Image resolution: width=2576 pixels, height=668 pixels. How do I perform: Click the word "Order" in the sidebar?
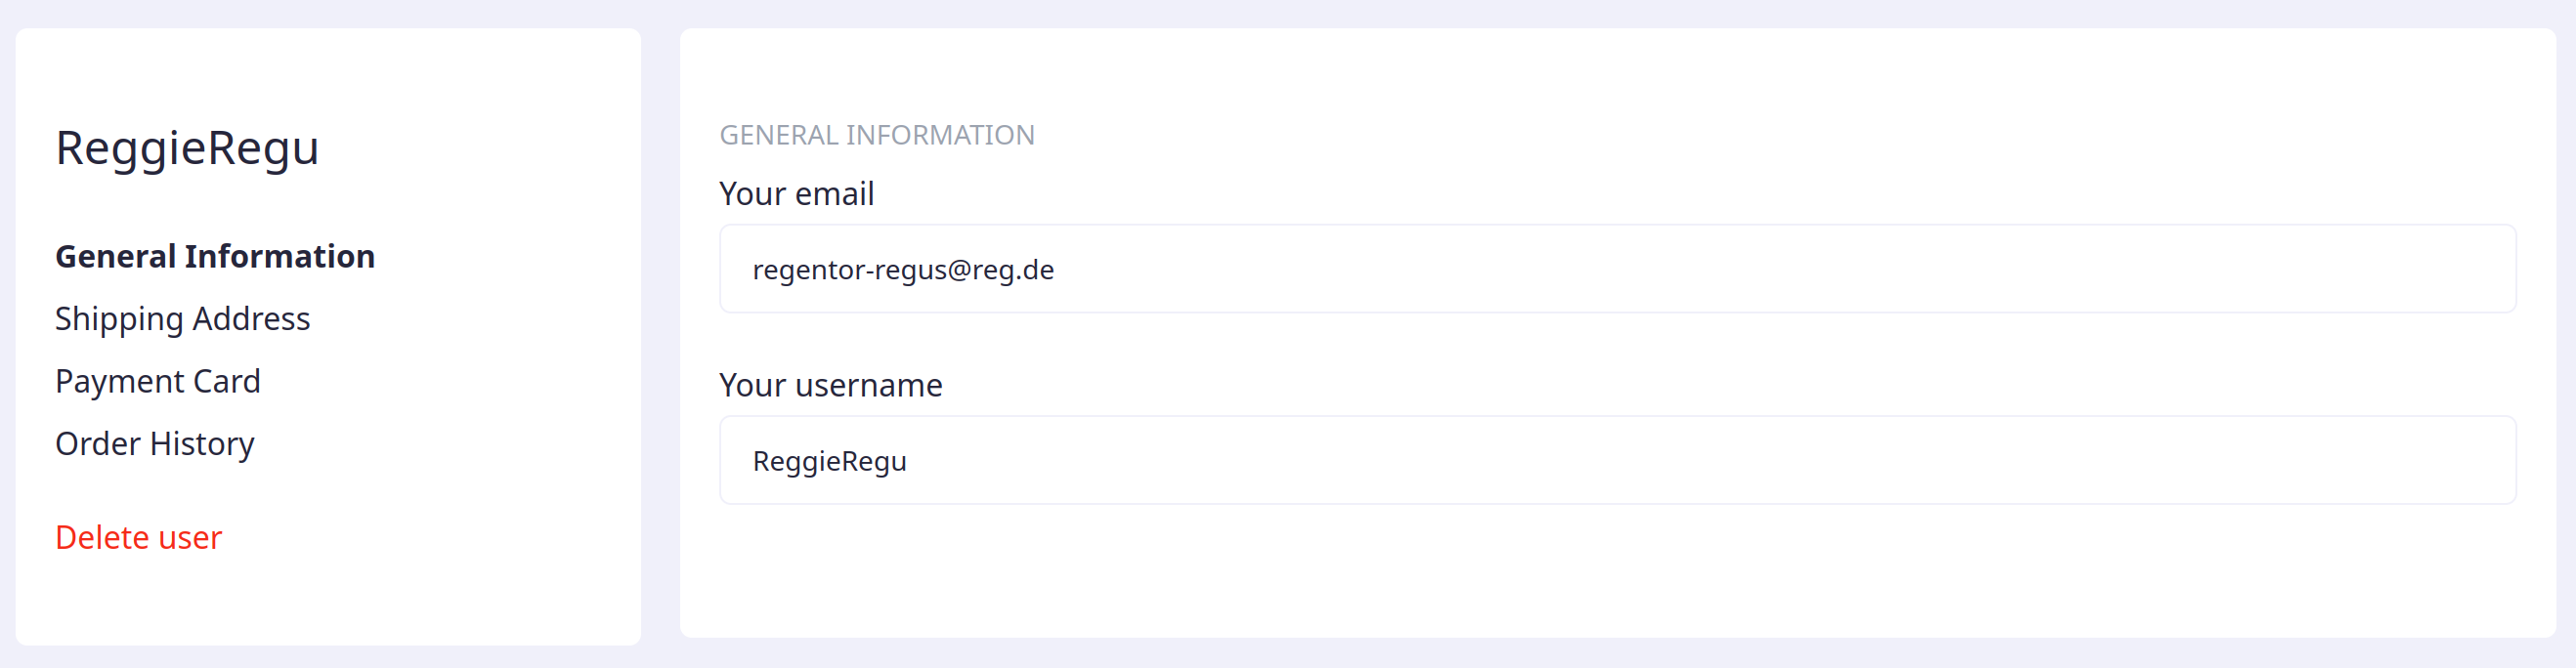(98, 444)
